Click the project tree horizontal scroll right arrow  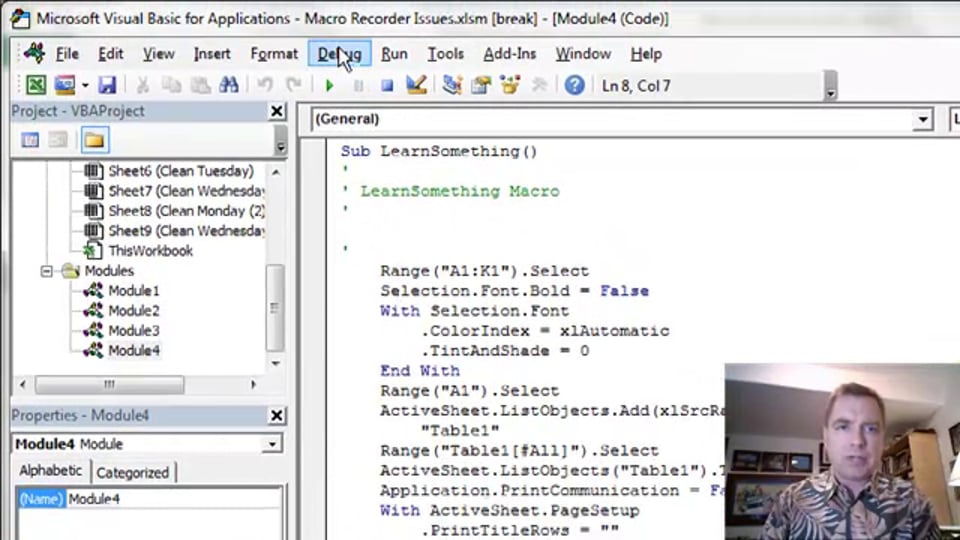(253, 384)
